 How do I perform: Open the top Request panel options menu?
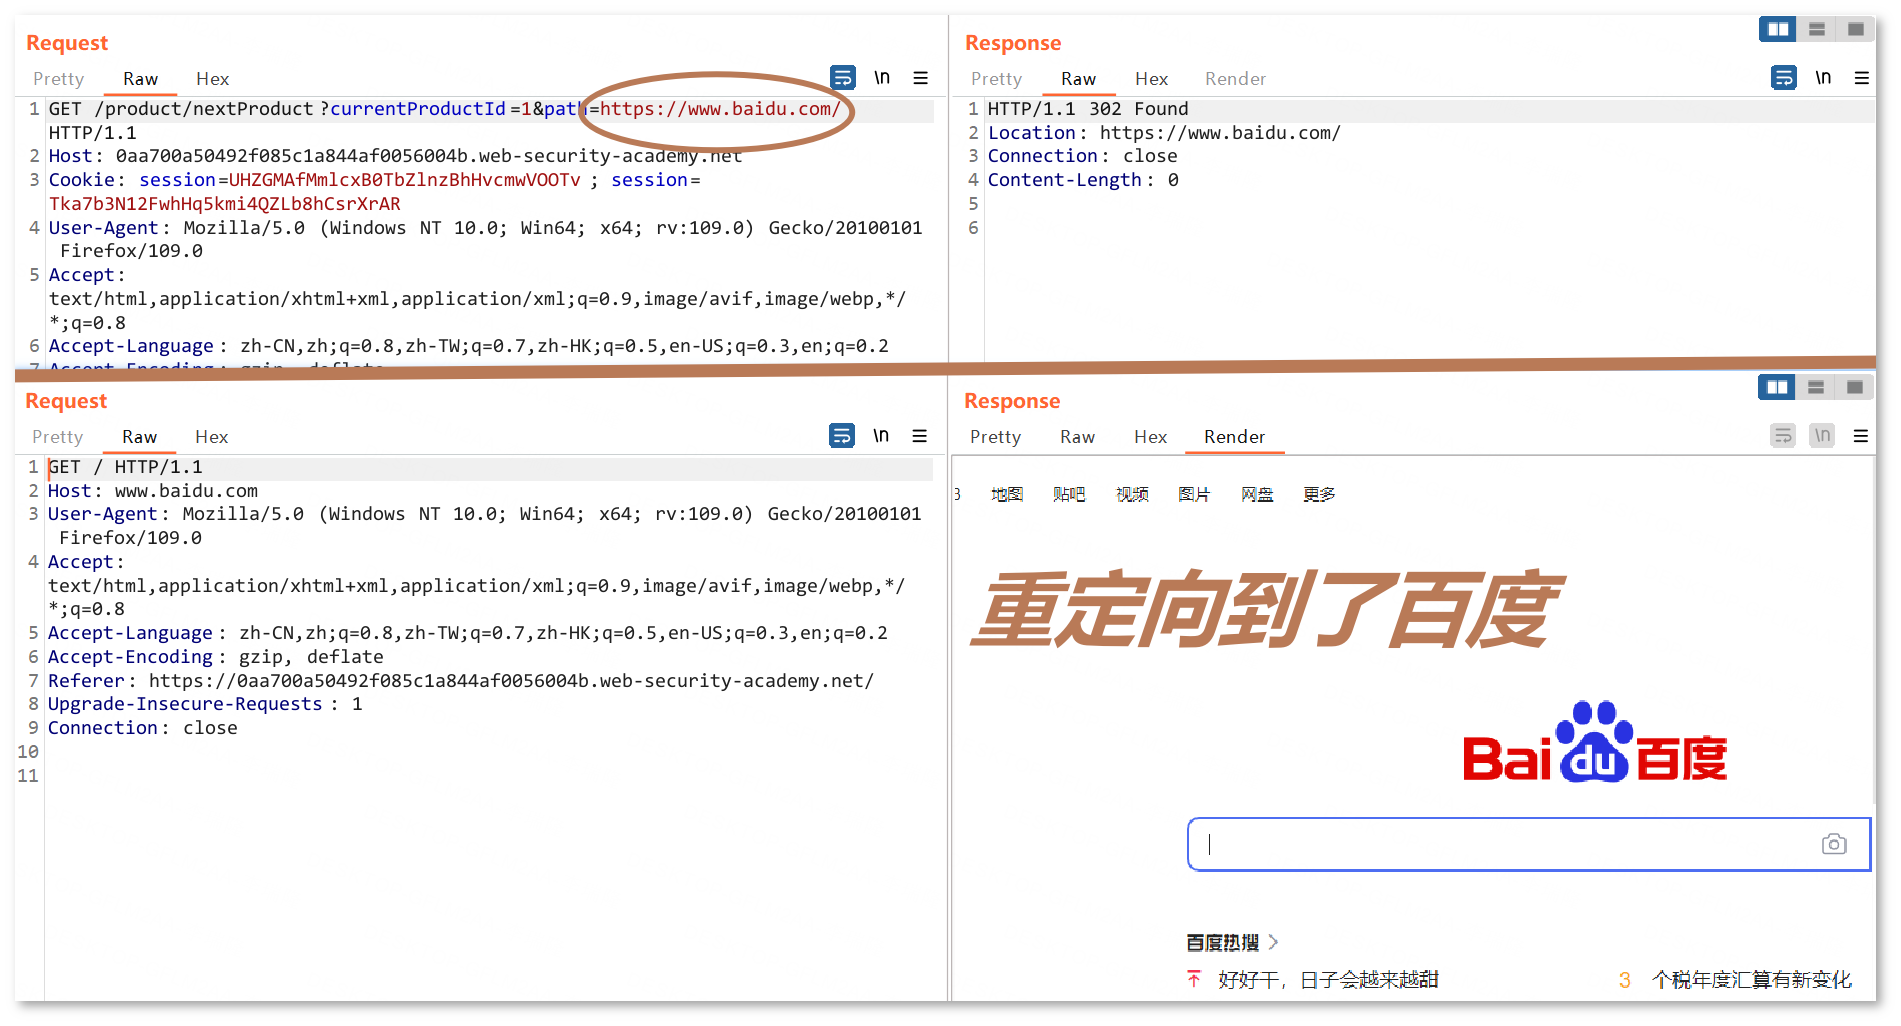tap(920, 77)
